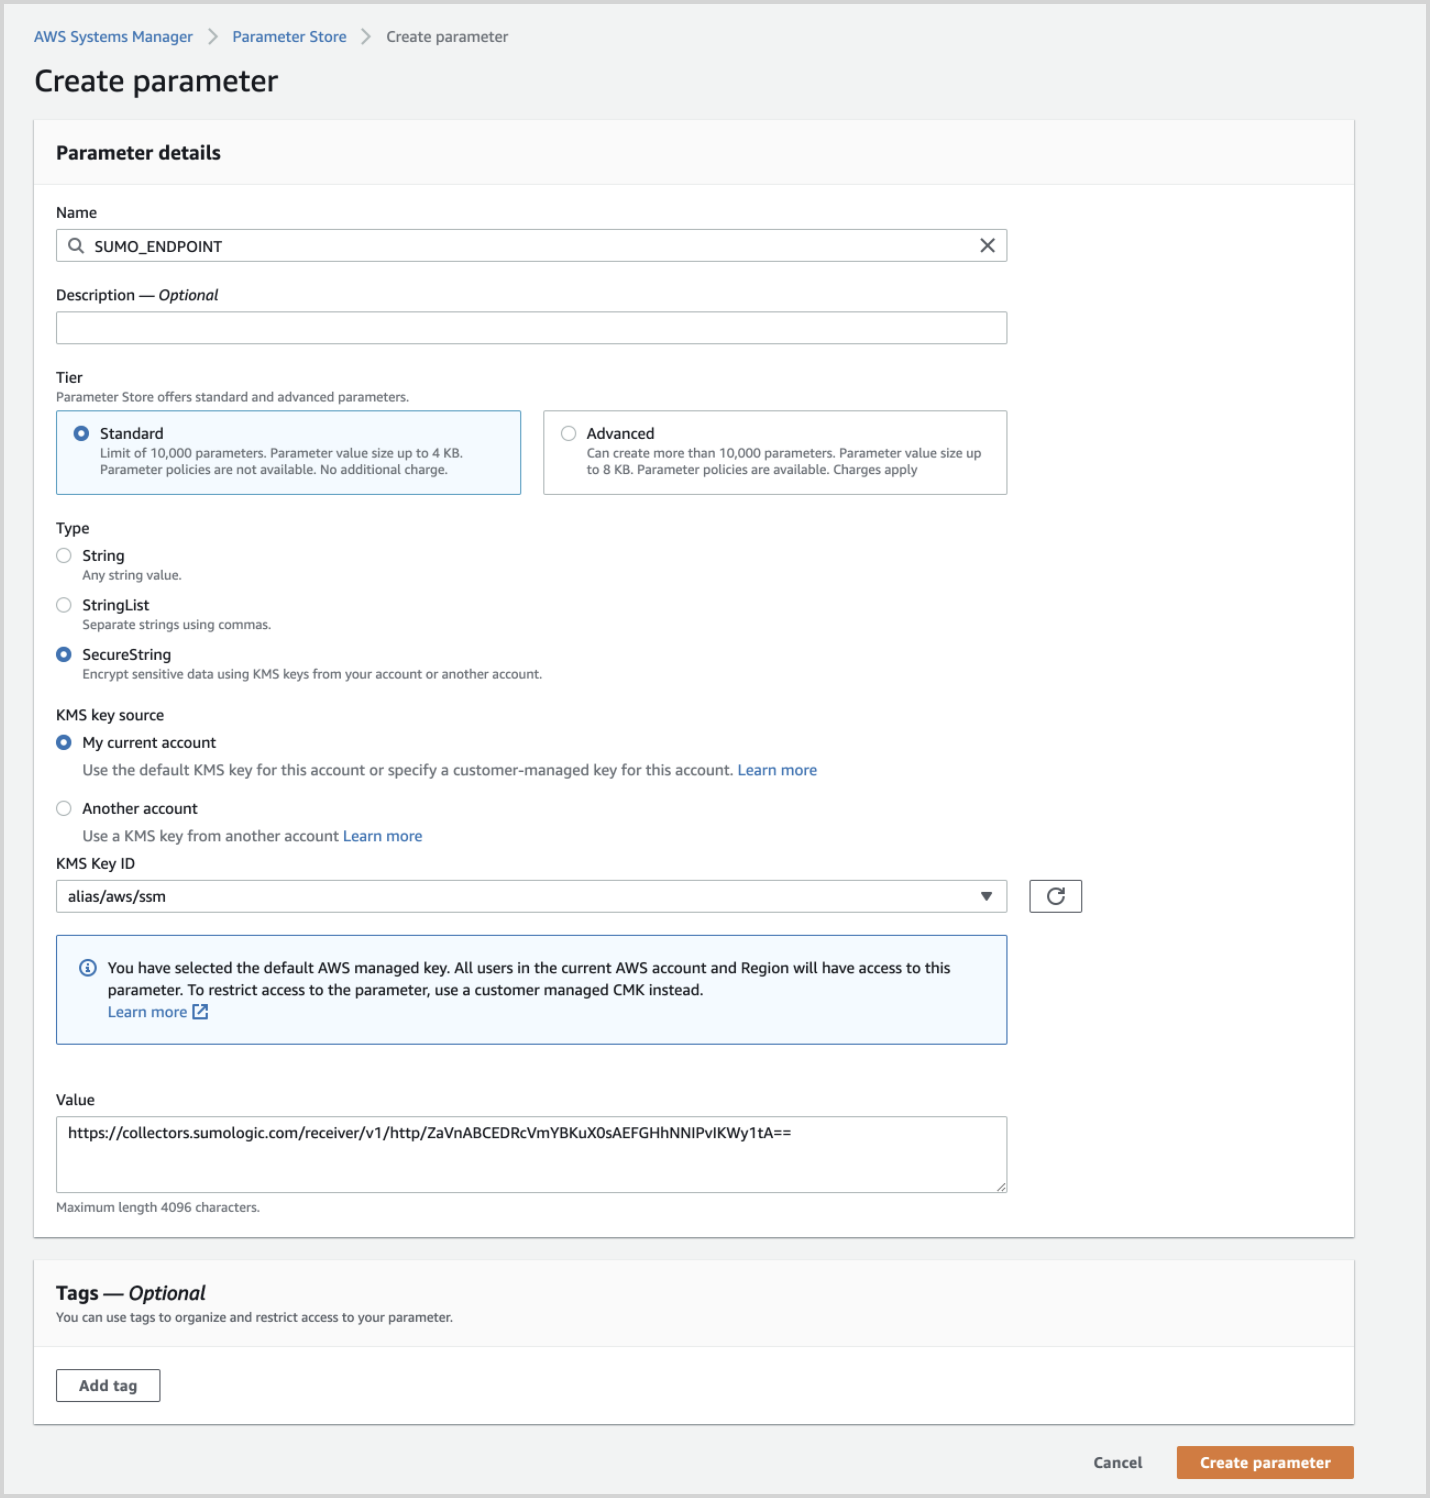The image size is (1430, 1498).
Task: Clear the Name field using the X icon
Action: click(x=987, y=245)
